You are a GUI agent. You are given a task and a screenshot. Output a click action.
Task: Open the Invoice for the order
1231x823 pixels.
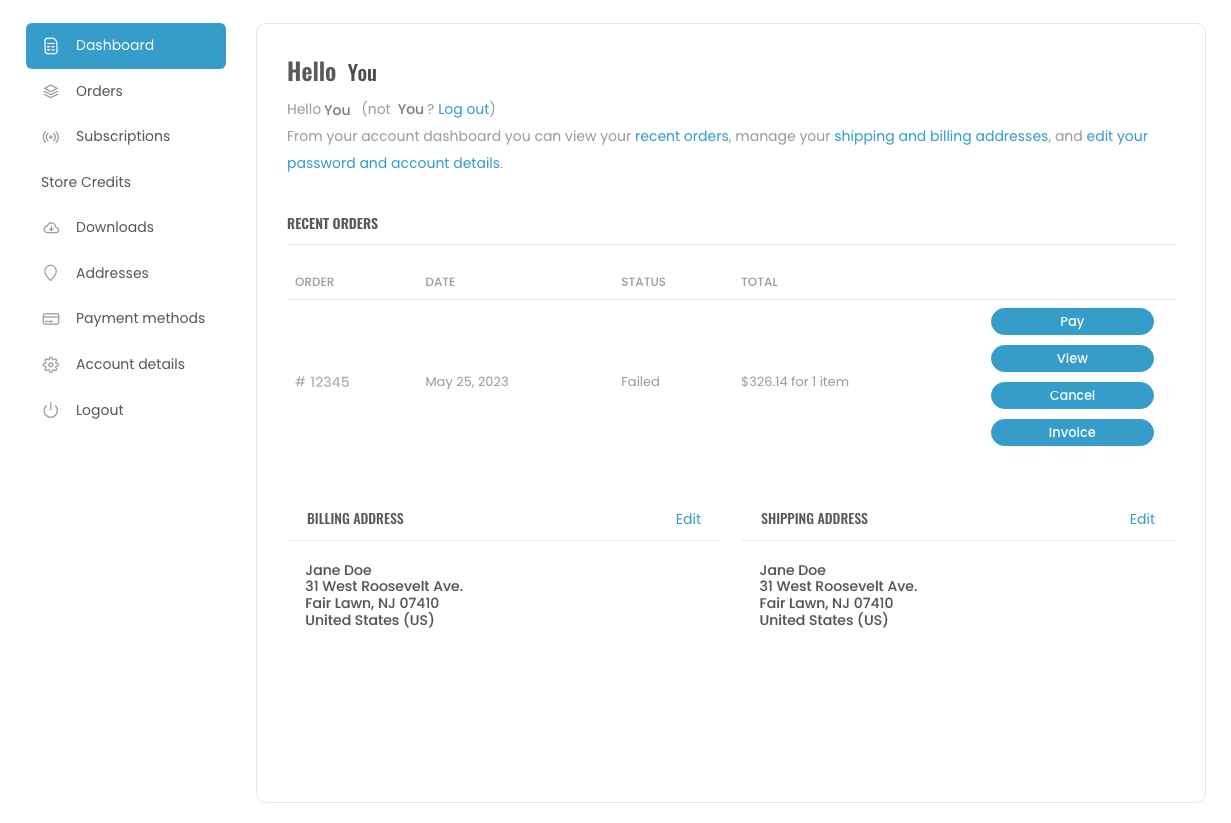point(1072,433)
